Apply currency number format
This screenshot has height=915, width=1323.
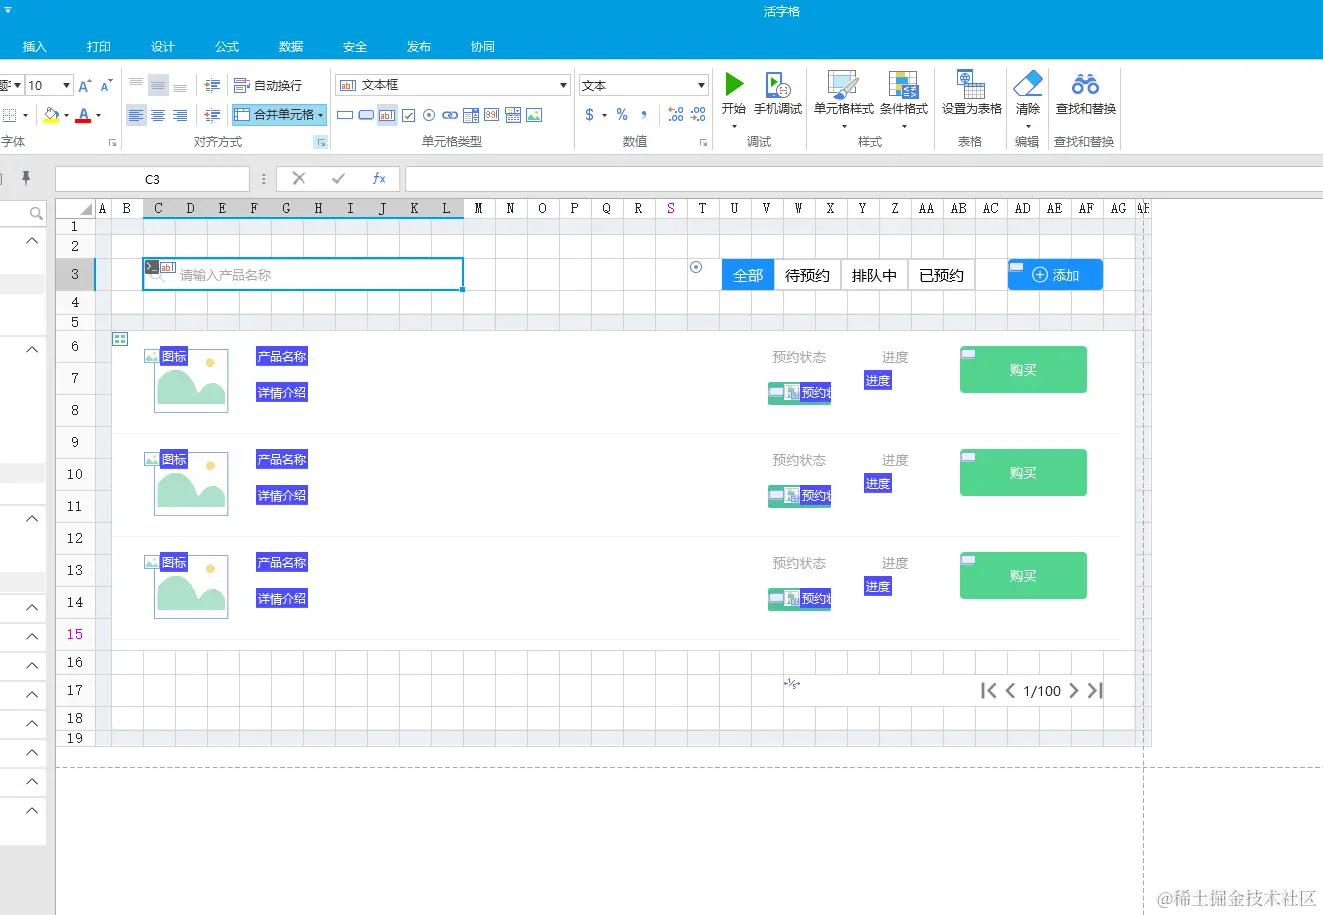[590, 115]
